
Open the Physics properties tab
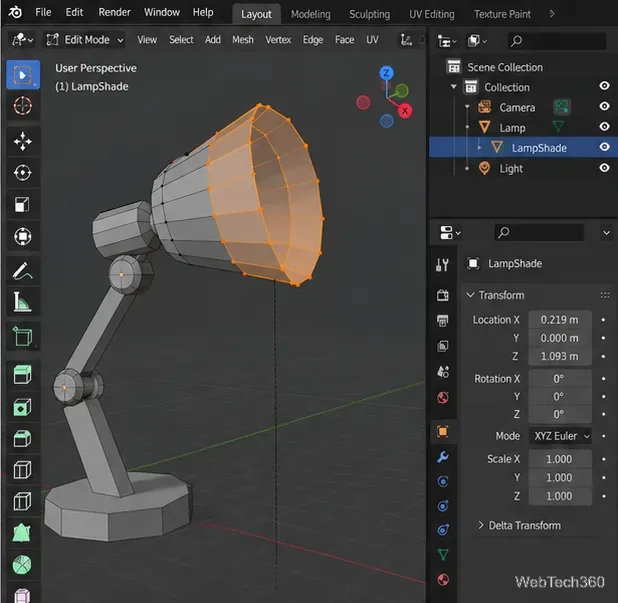point(443,506)
